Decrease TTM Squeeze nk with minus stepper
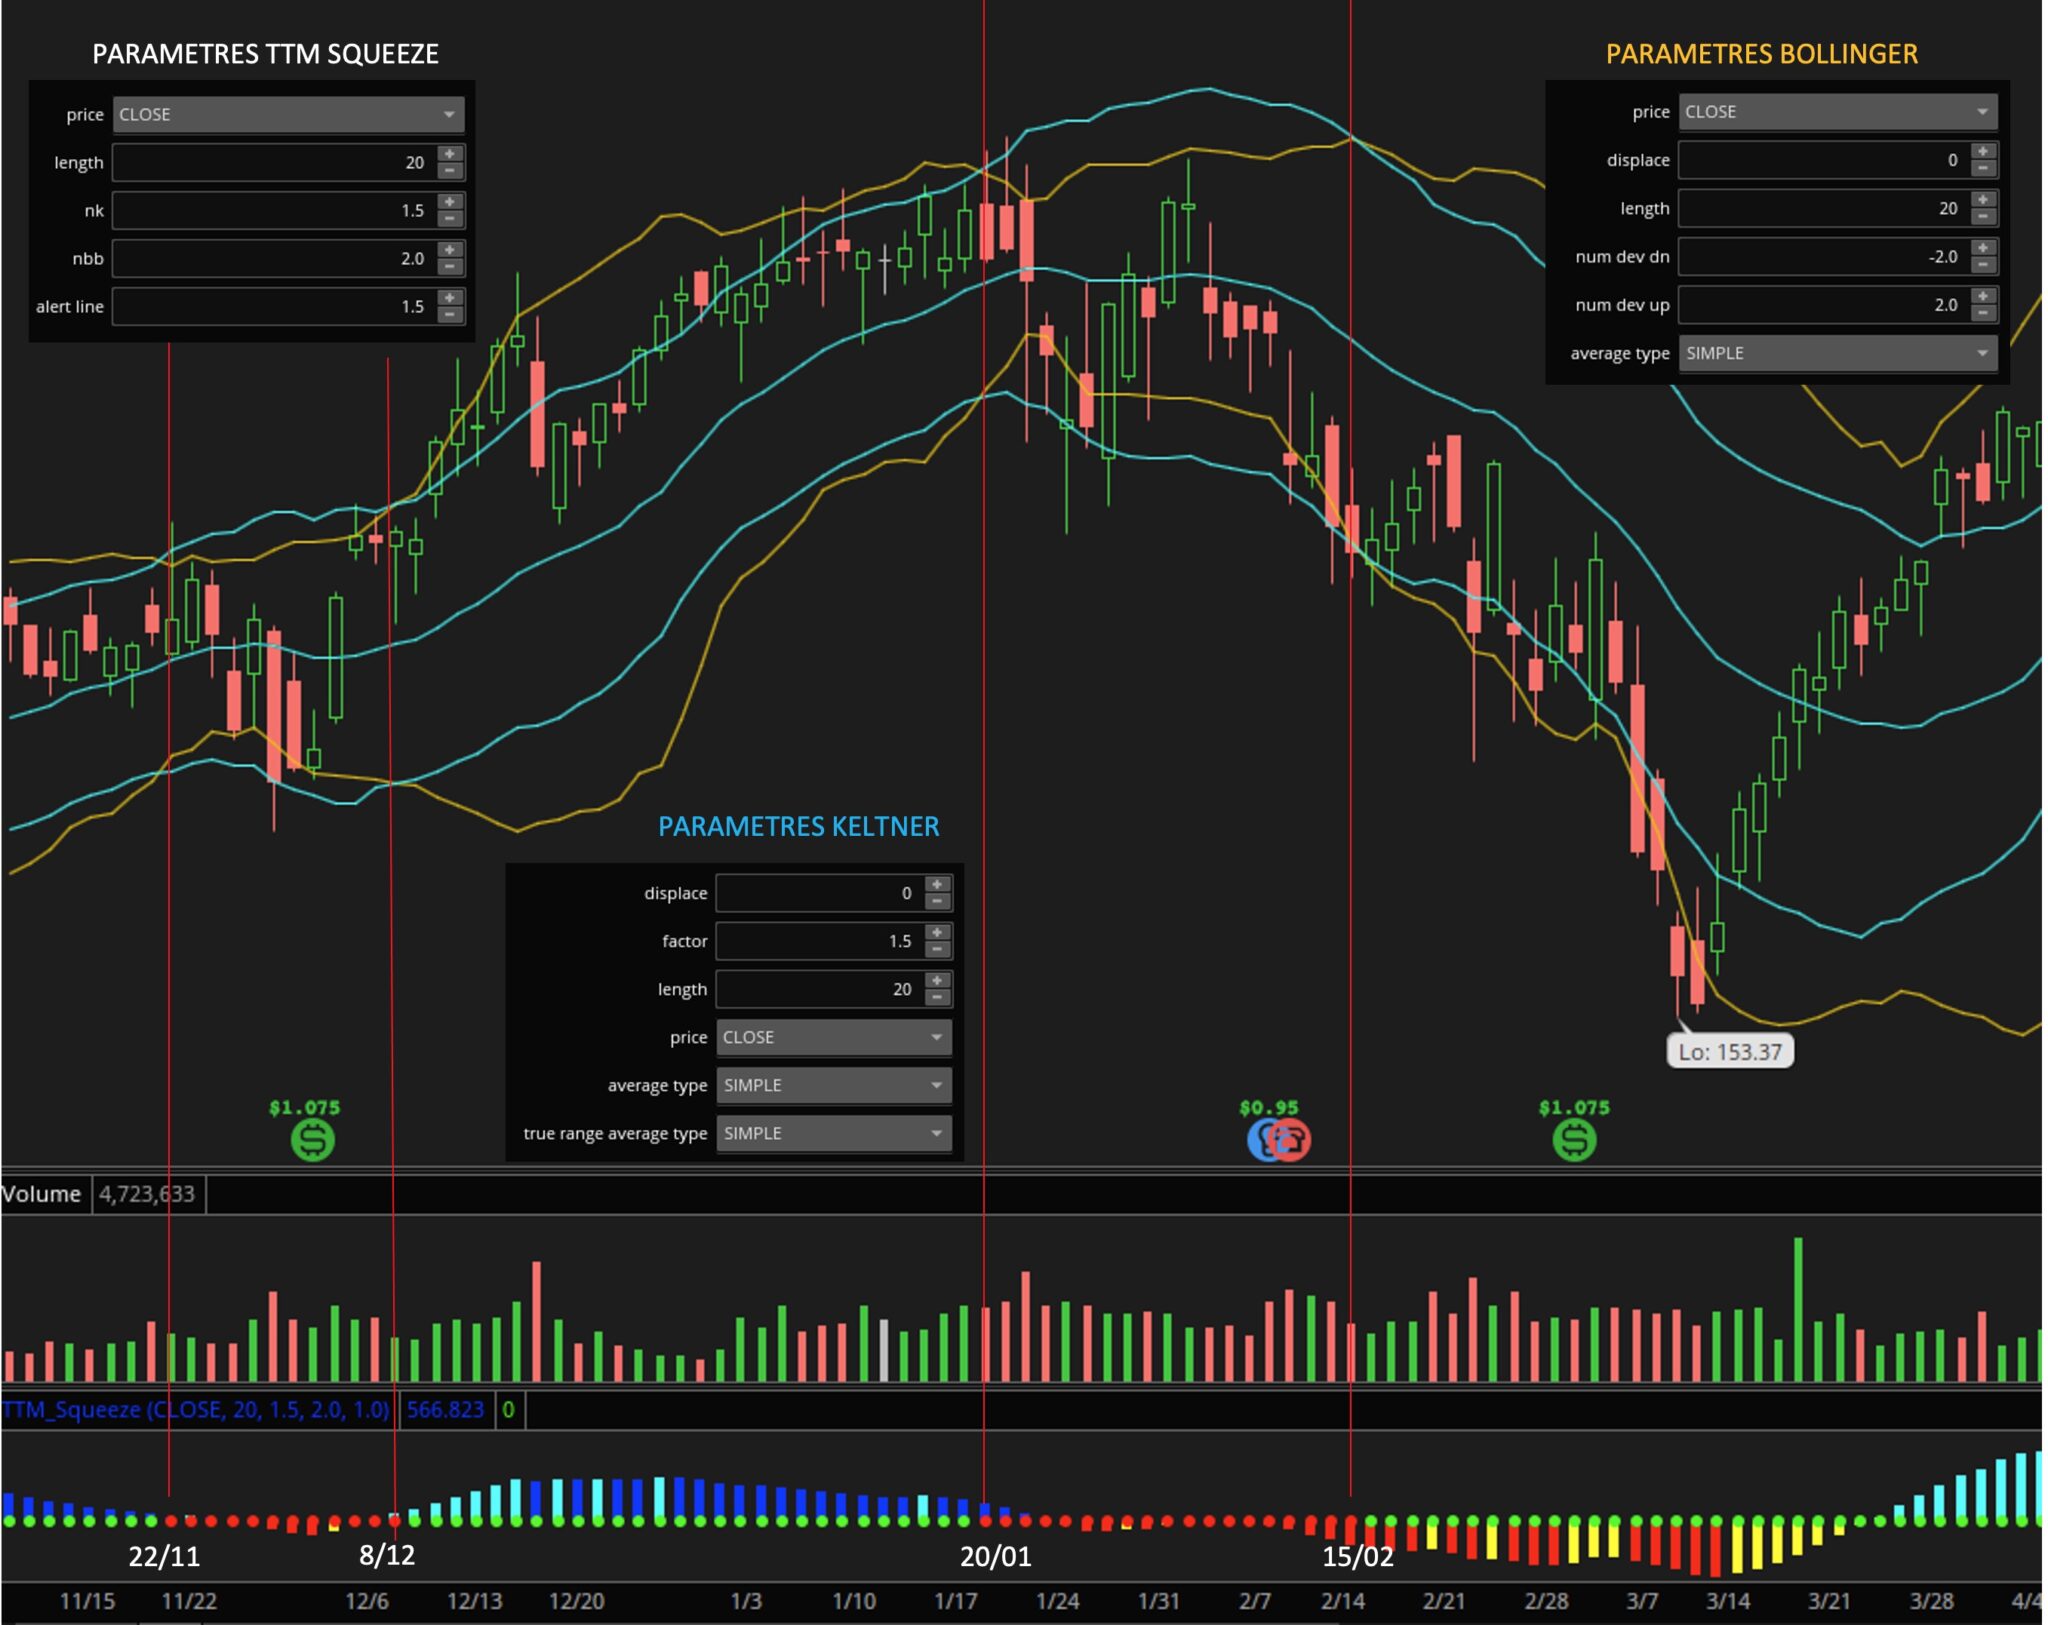Screen dimensions: 2048x1625 click(450, 219)
